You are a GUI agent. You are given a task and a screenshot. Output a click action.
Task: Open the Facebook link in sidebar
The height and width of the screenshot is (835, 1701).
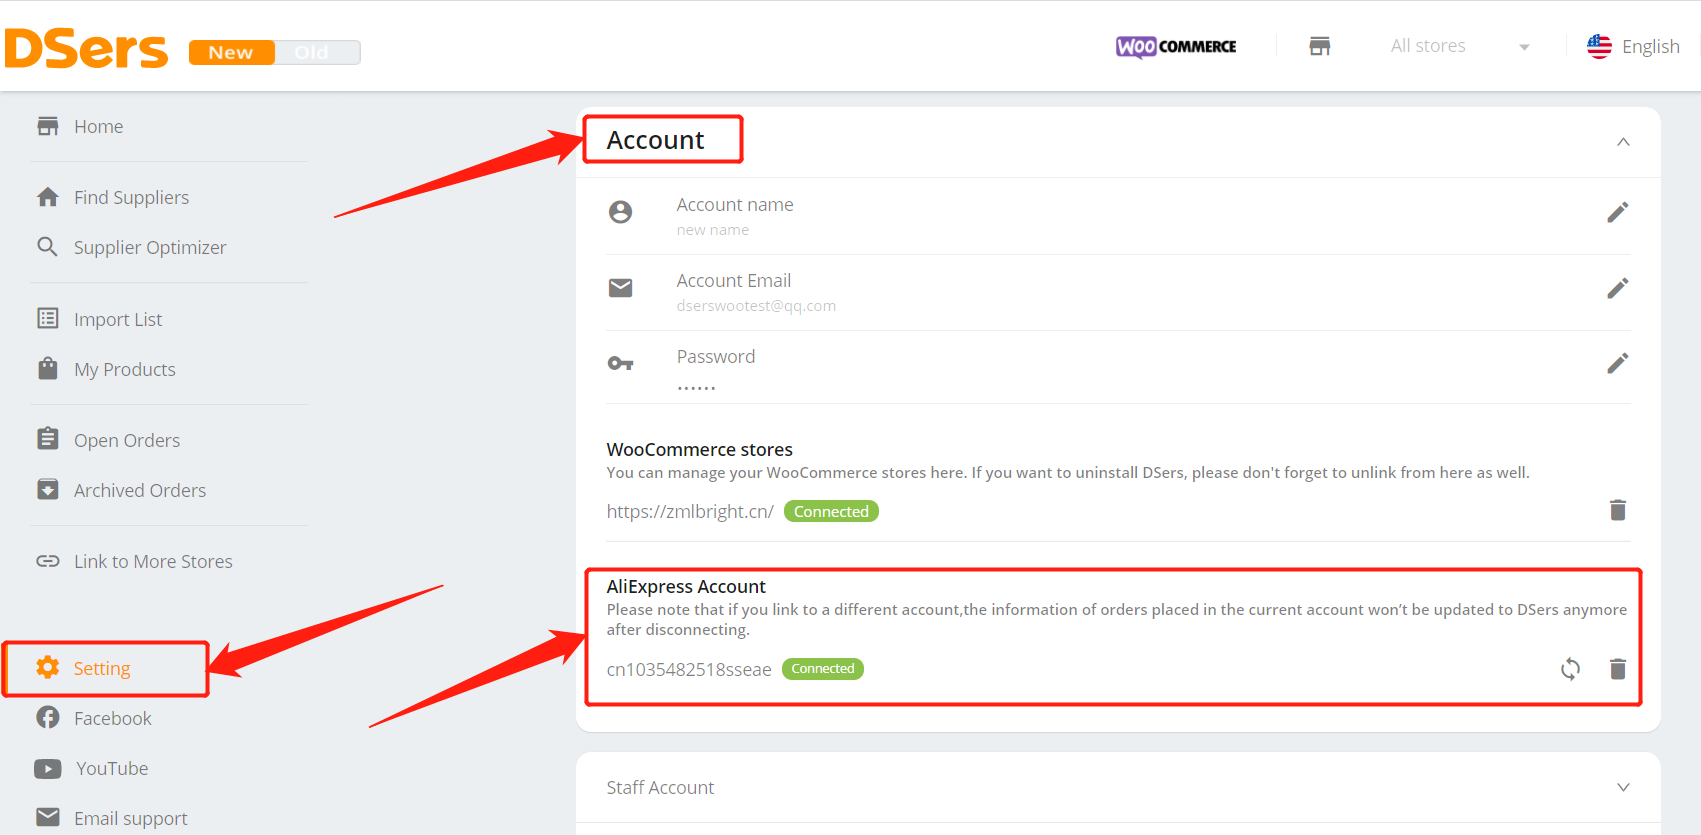point(113,718)
